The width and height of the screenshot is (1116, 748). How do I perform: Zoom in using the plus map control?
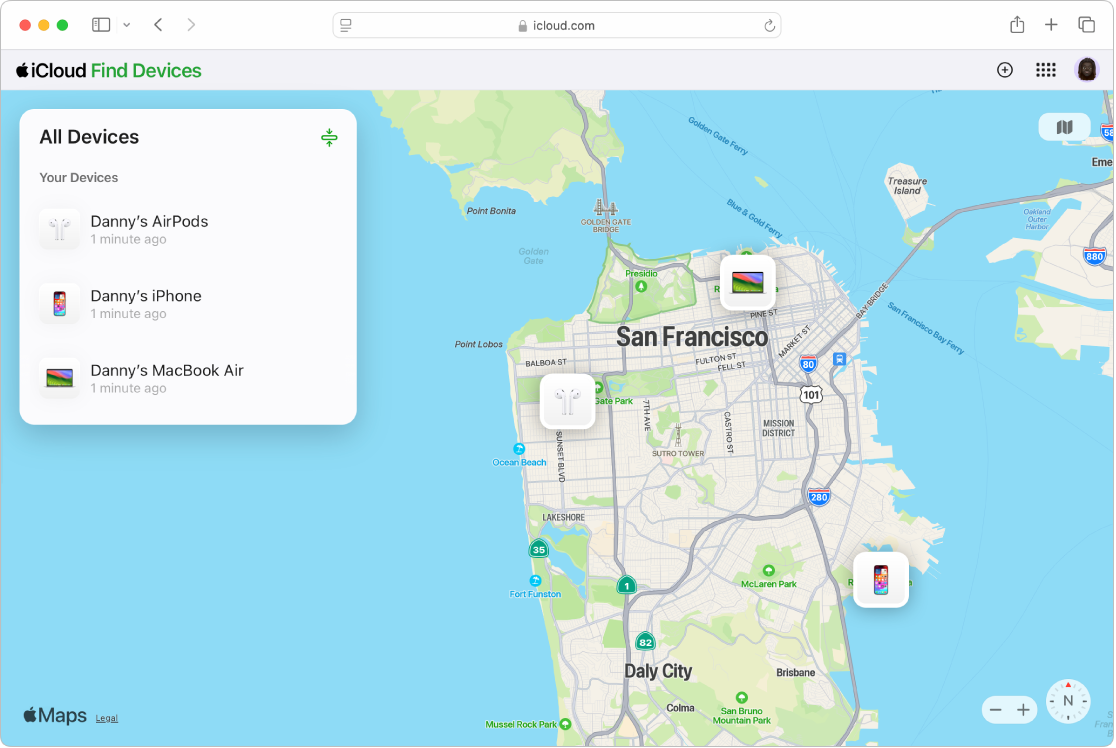pos(1024,709)
